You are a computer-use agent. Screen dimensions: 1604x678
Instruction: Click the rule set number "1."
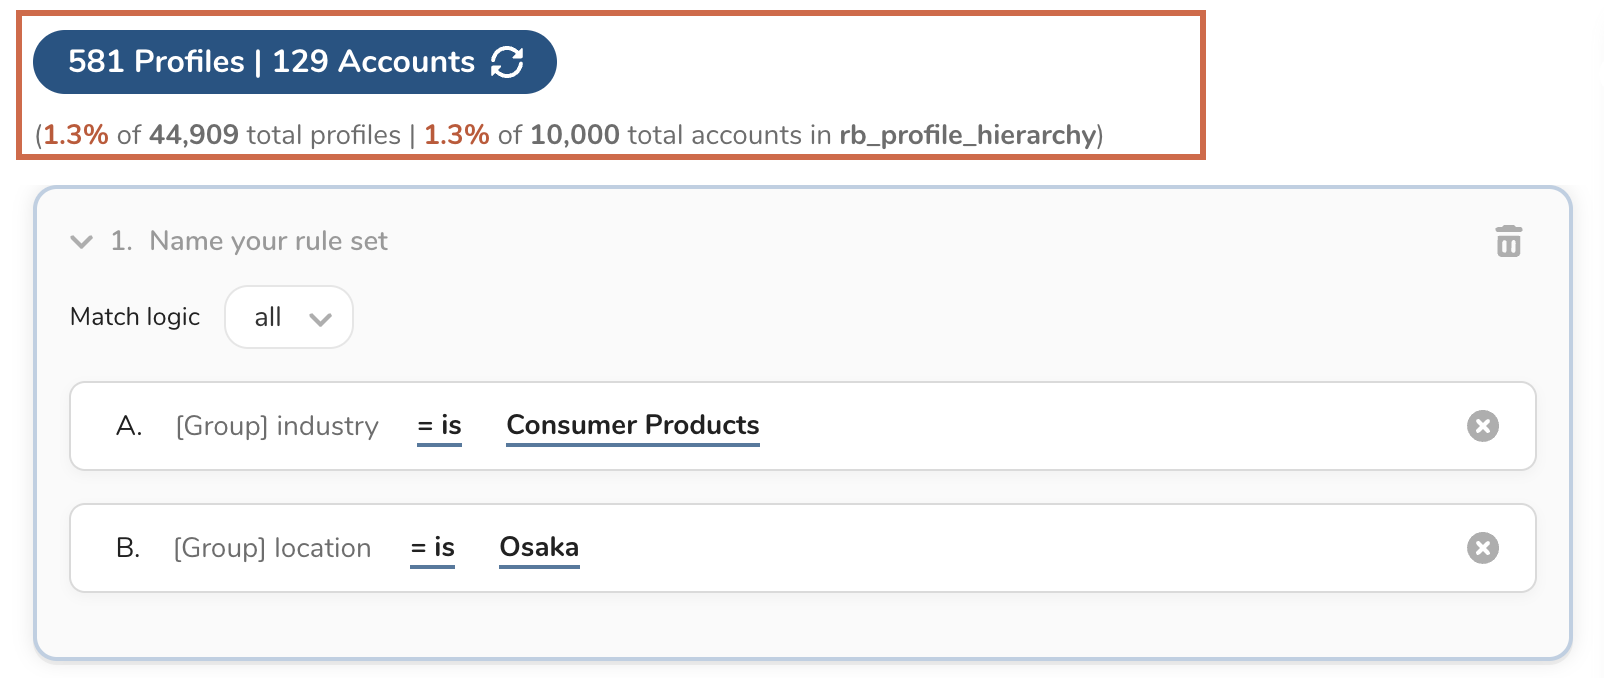click(x=121, y=241)
